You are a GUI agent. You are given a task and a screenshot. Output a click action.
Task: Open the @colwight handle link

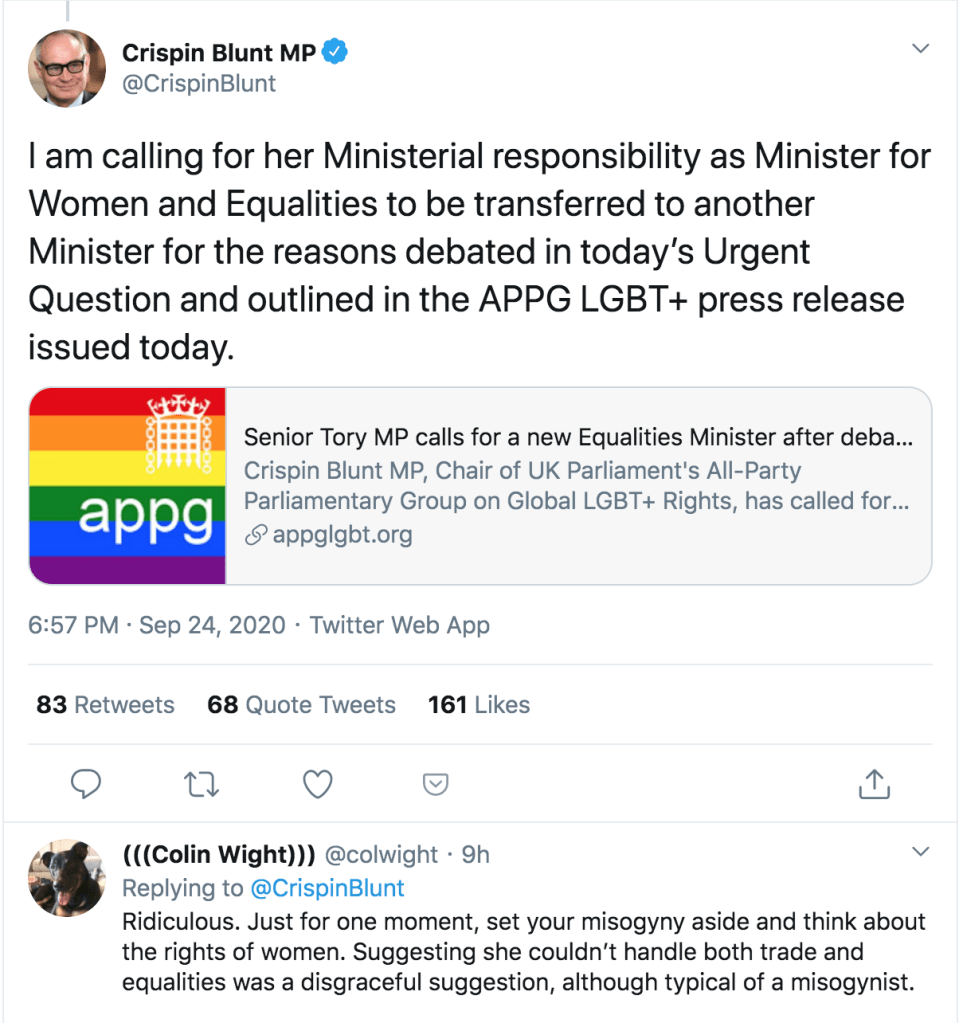tap(381, 855)
